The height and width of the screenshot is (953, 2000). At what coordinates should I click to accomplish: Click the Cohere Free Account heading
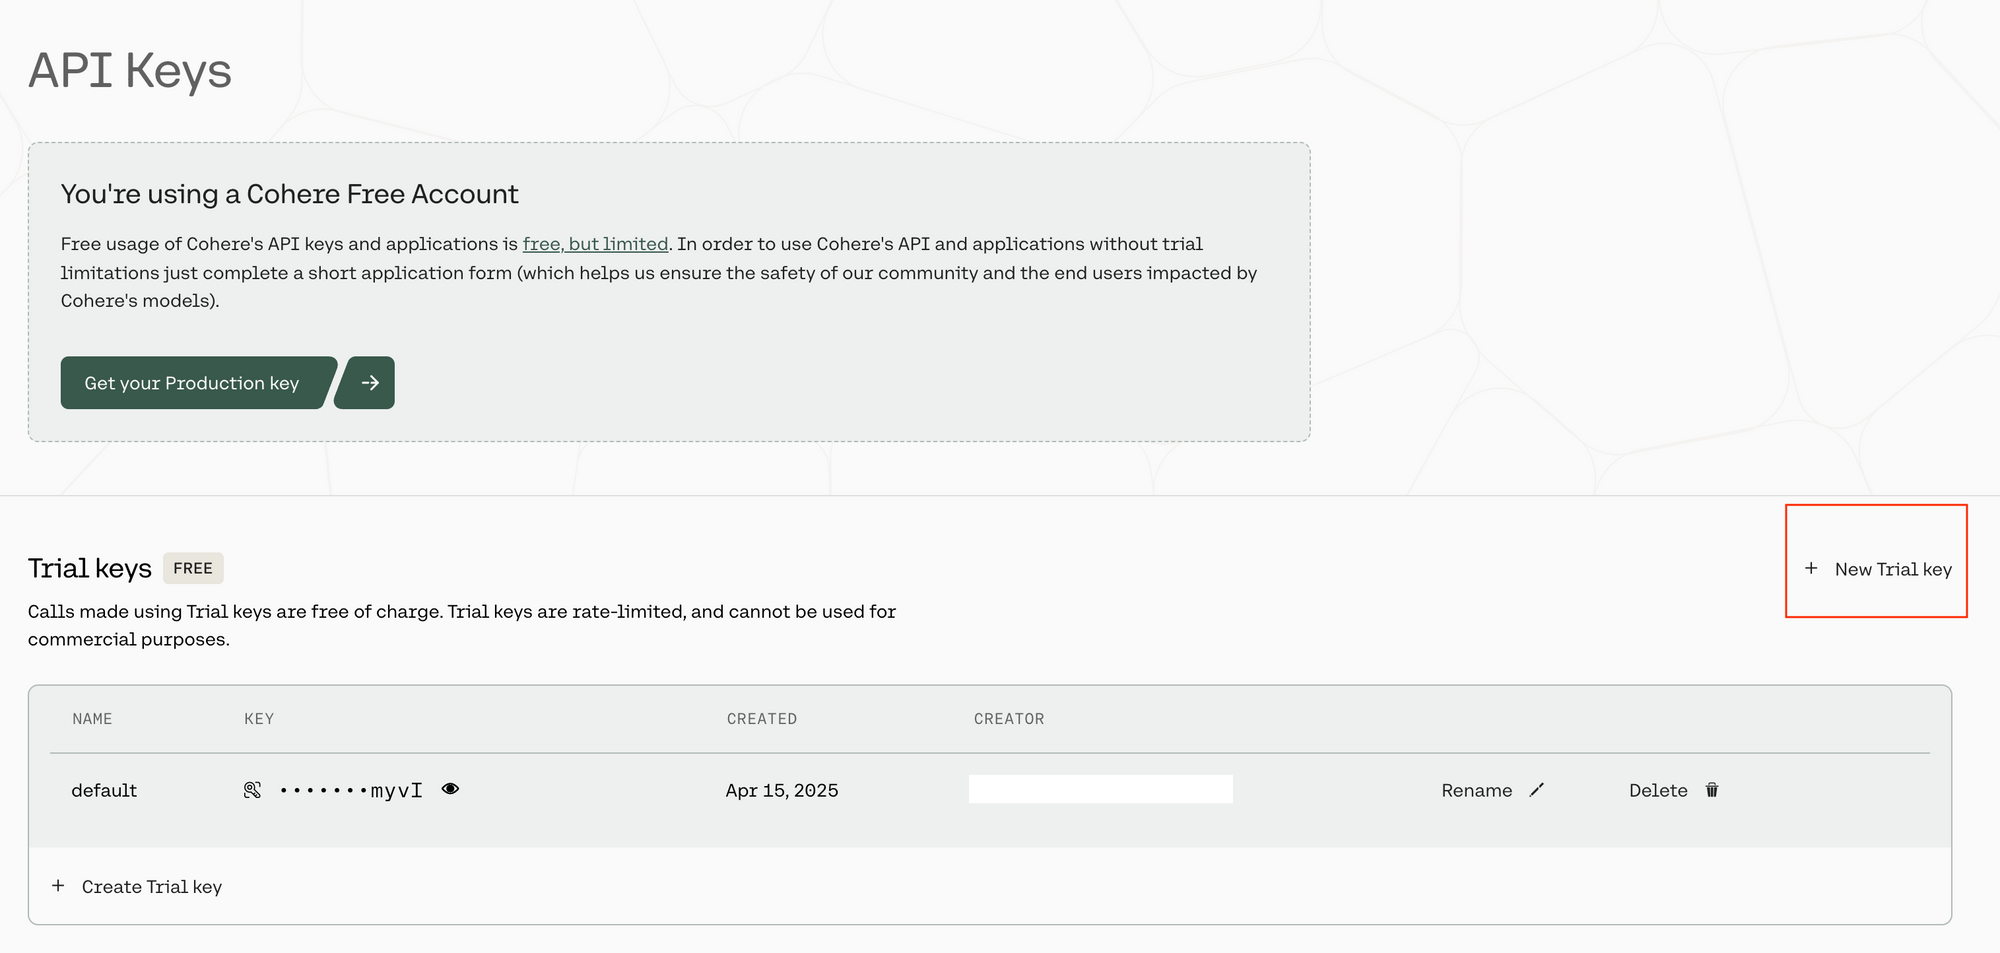click(x=290, y=194)
